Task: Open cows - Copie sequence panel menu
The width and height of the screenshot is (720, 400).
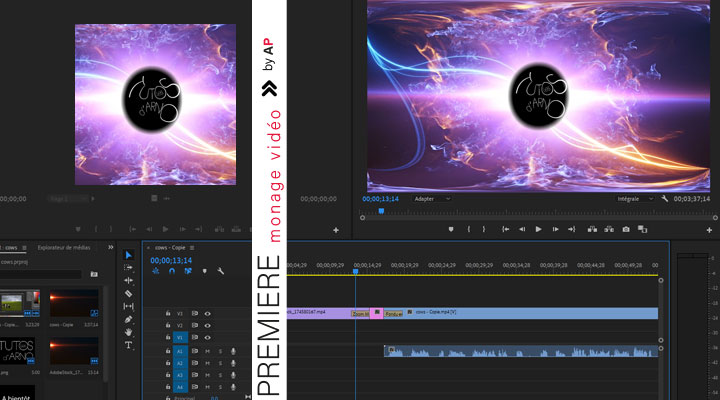Action: (192, 248)
